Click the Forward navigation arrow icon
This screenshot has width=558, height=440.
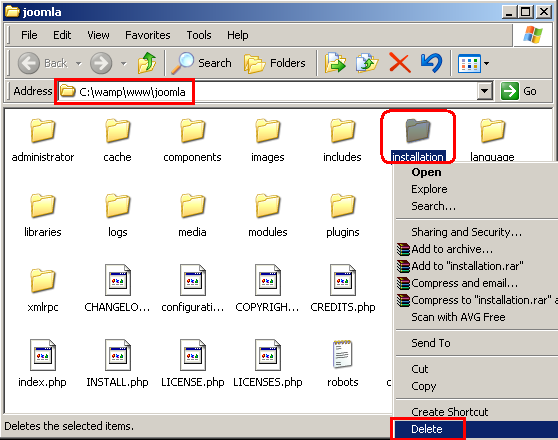coord(101,63)
